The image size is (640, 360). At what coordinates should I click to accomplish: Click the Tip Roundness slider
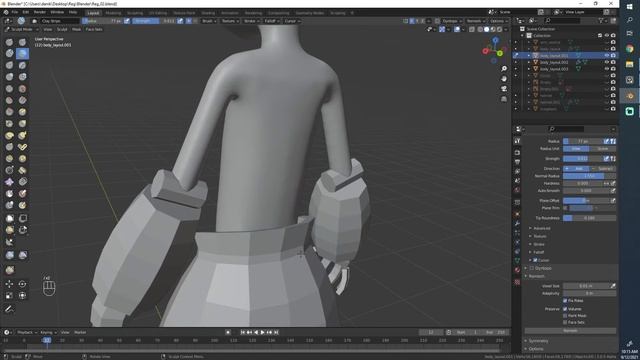(589, 218)
